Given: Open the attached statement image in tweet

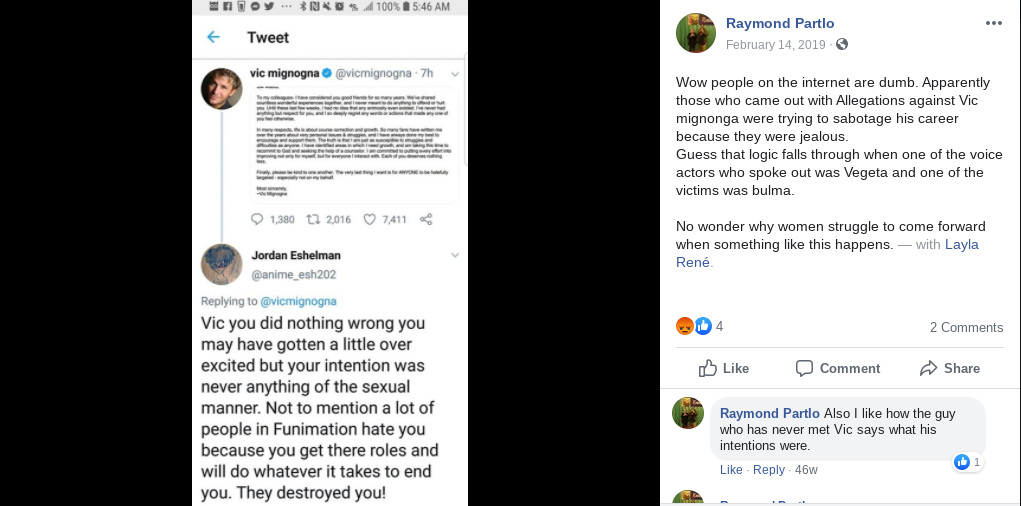Looking at the screenshot, I should point(355,145).
